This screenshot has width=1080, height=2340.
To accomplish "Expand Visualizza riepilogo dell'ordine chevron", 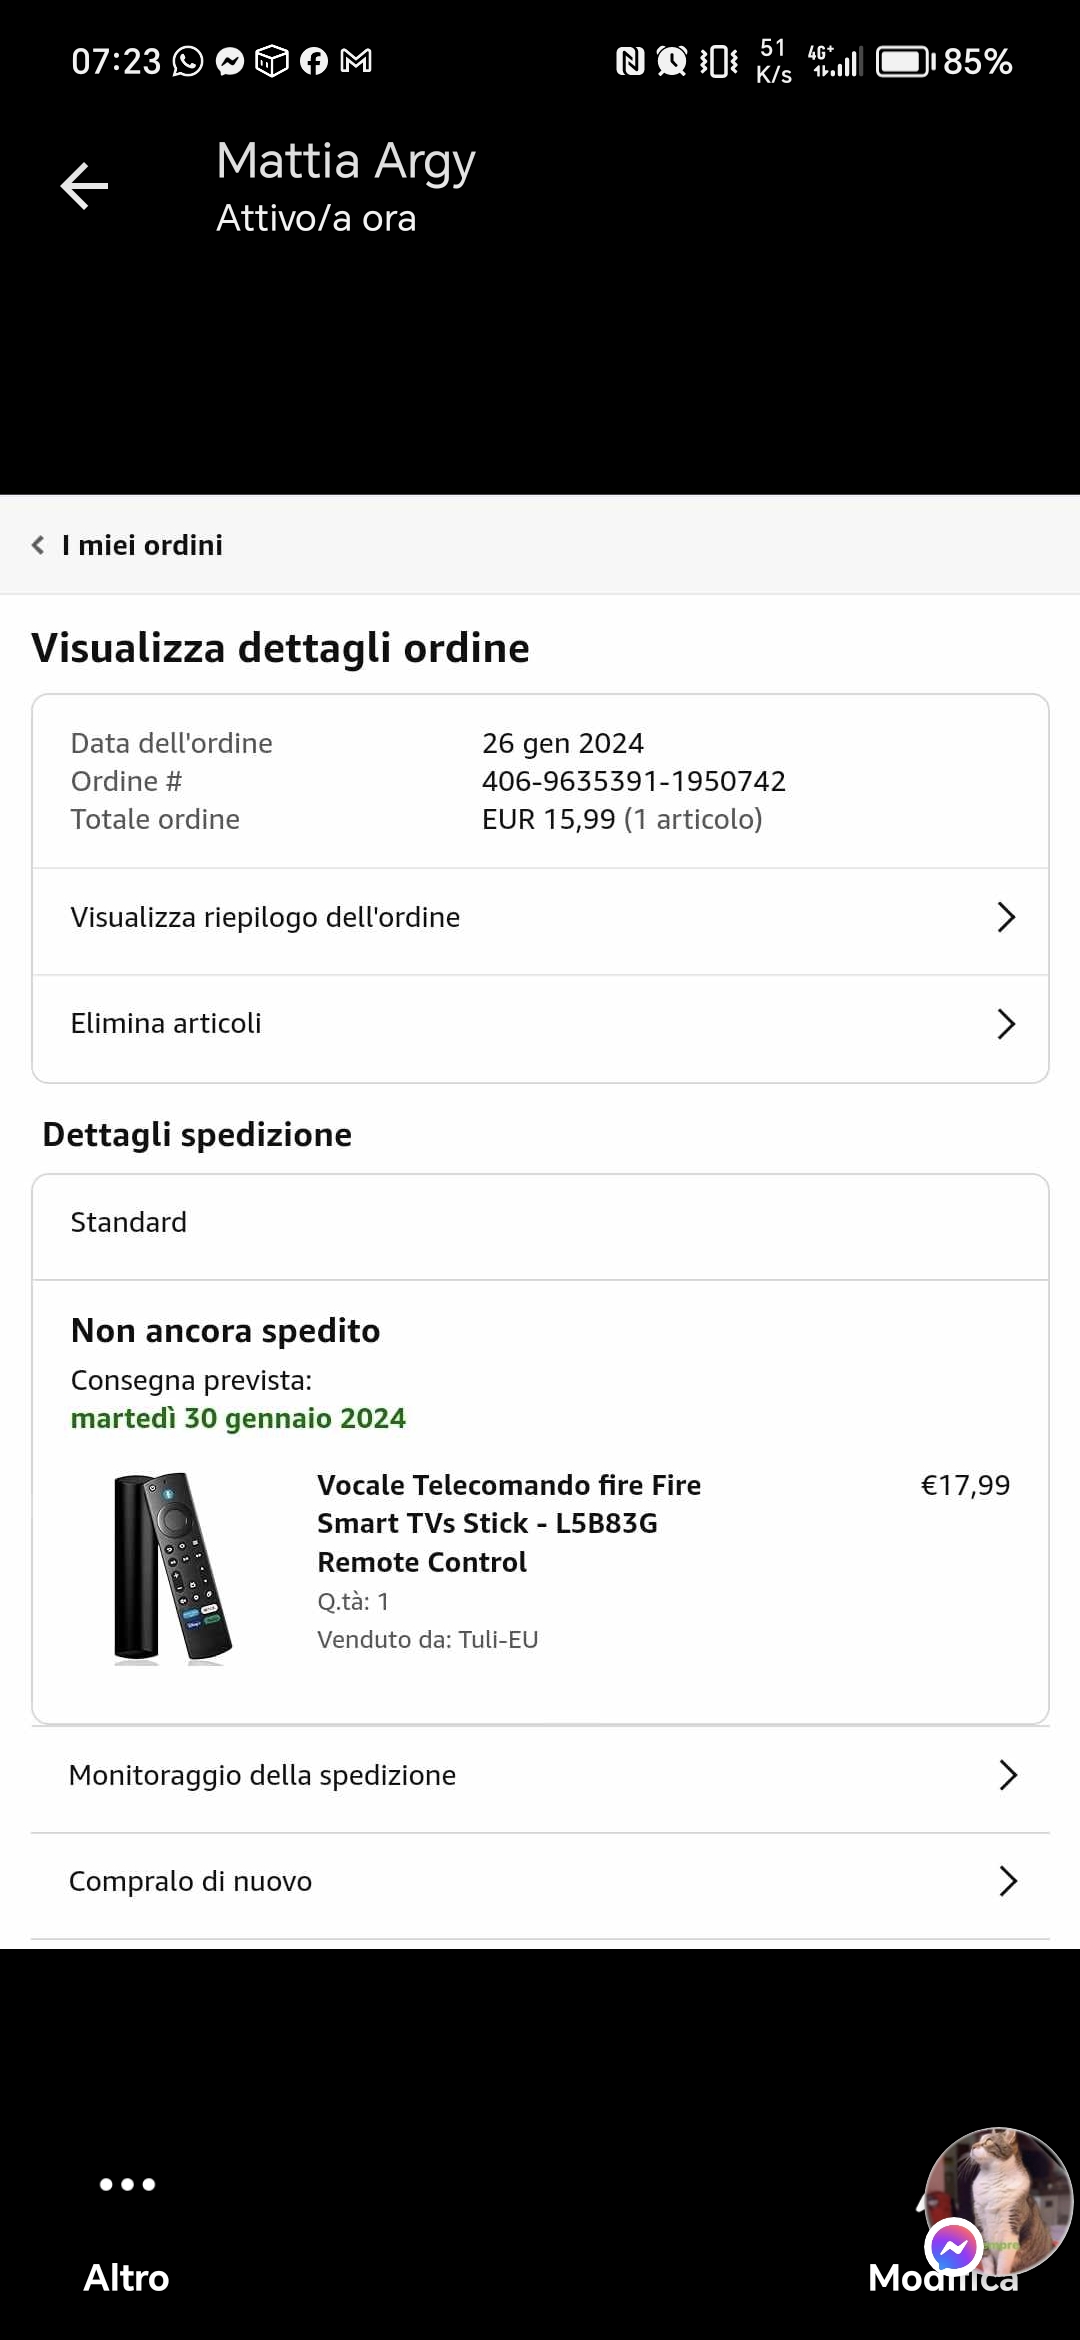I will point(1006,917).
